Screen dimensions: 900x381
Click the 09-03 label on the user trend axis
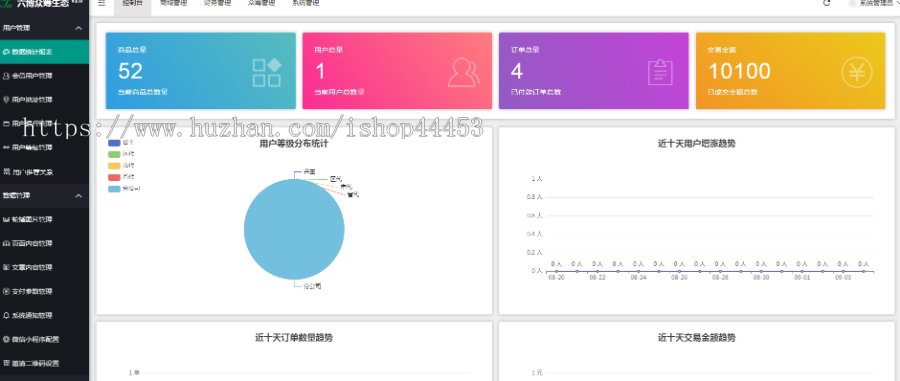tap(843, 277)
